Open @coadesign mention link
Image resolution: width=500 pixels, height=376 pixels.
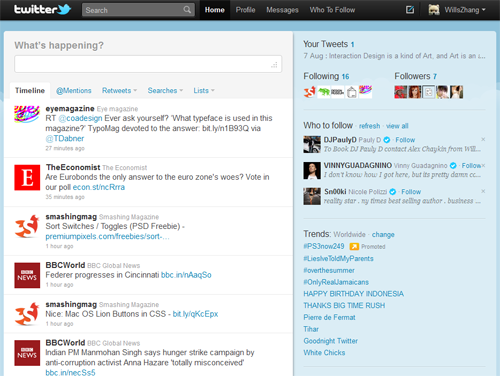(x=80, y=118)
